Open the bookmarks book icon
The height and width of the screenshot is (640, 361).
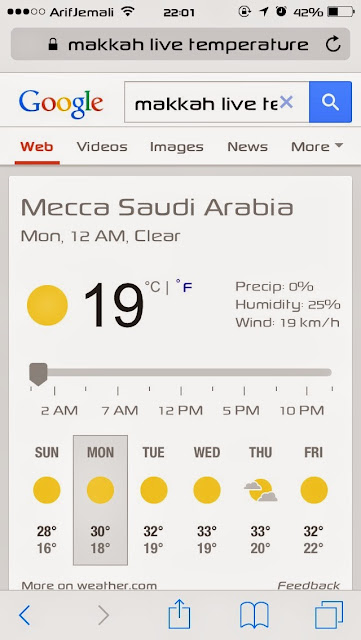[254, 615]
